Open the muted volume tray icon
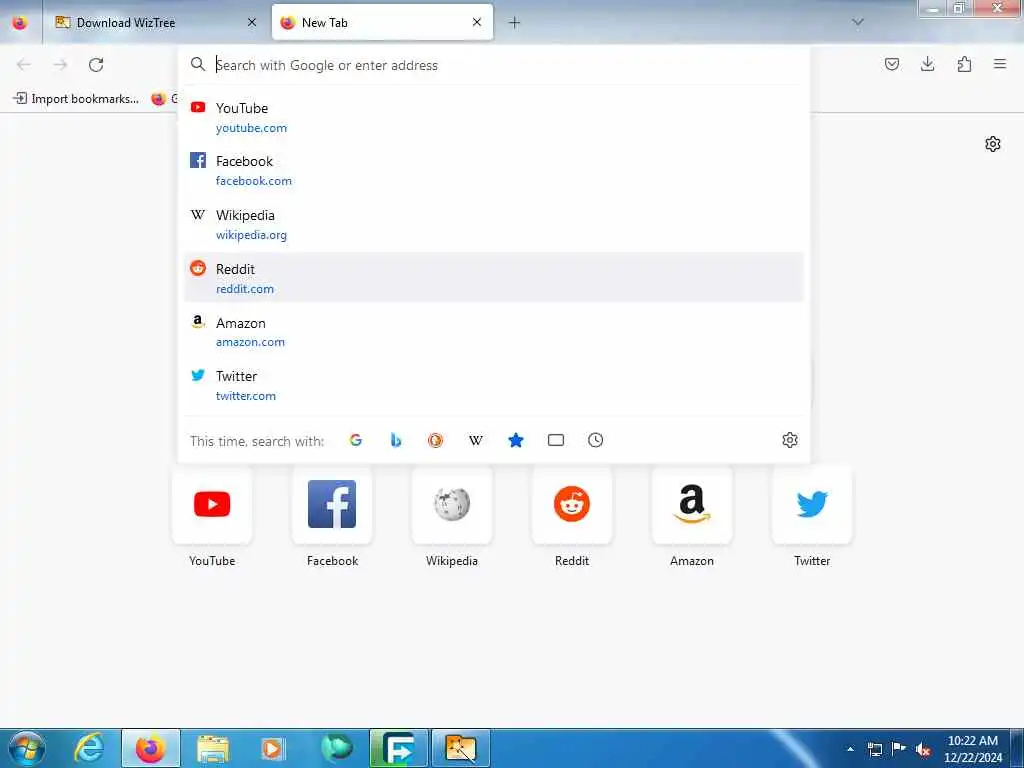Screen dimensions: 1024x768 tap(923, 749)
